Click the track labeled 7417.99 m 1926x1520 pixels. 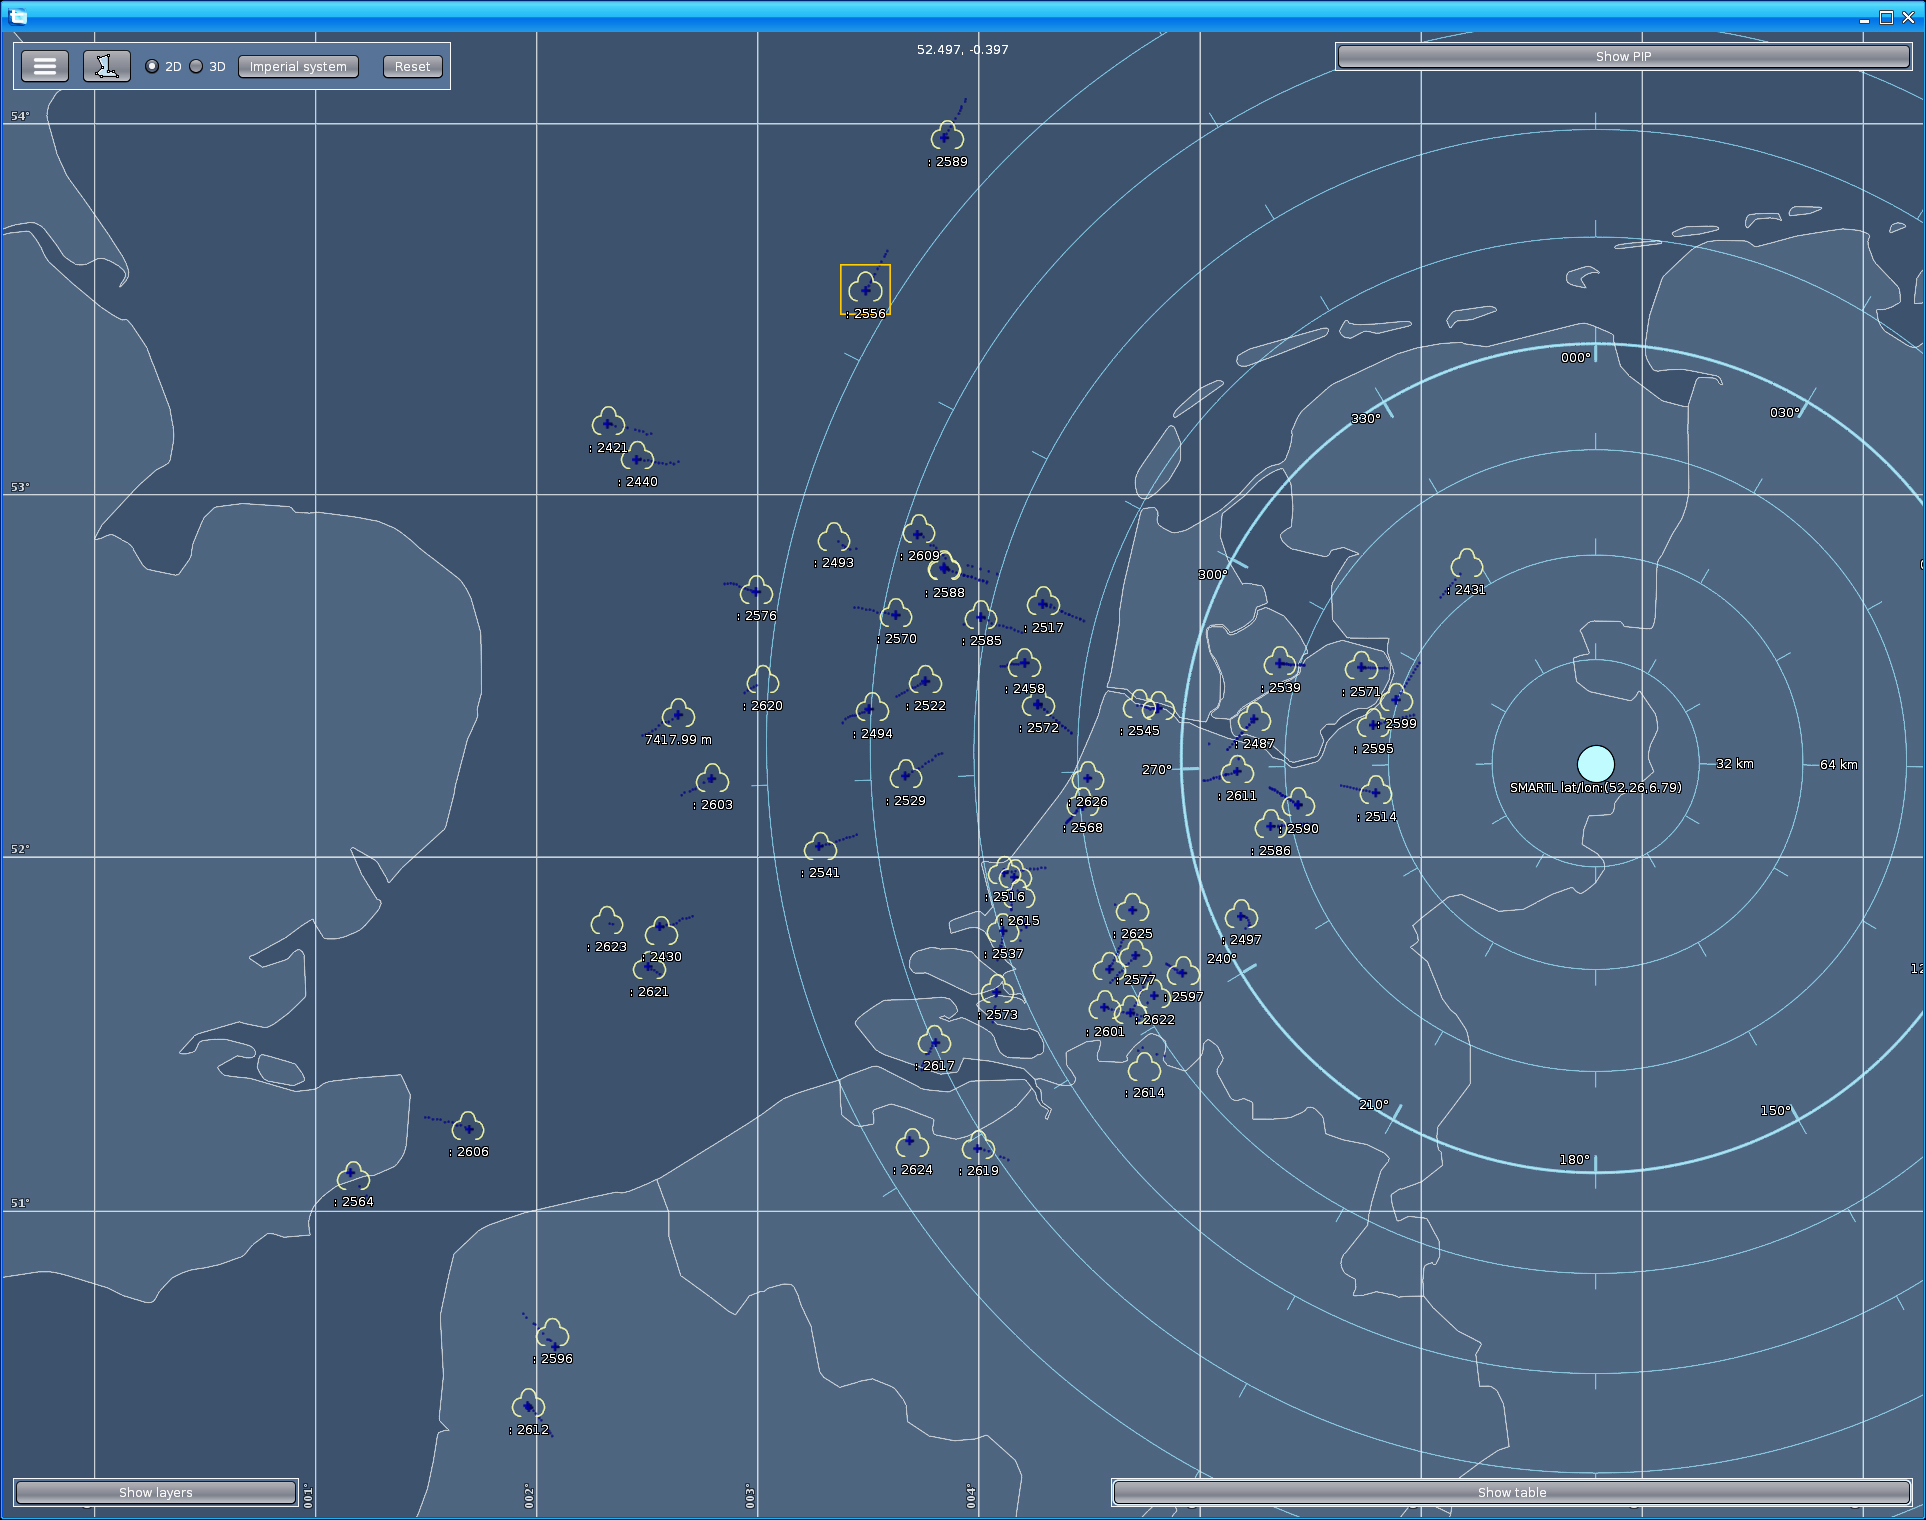tap(678, 715)
